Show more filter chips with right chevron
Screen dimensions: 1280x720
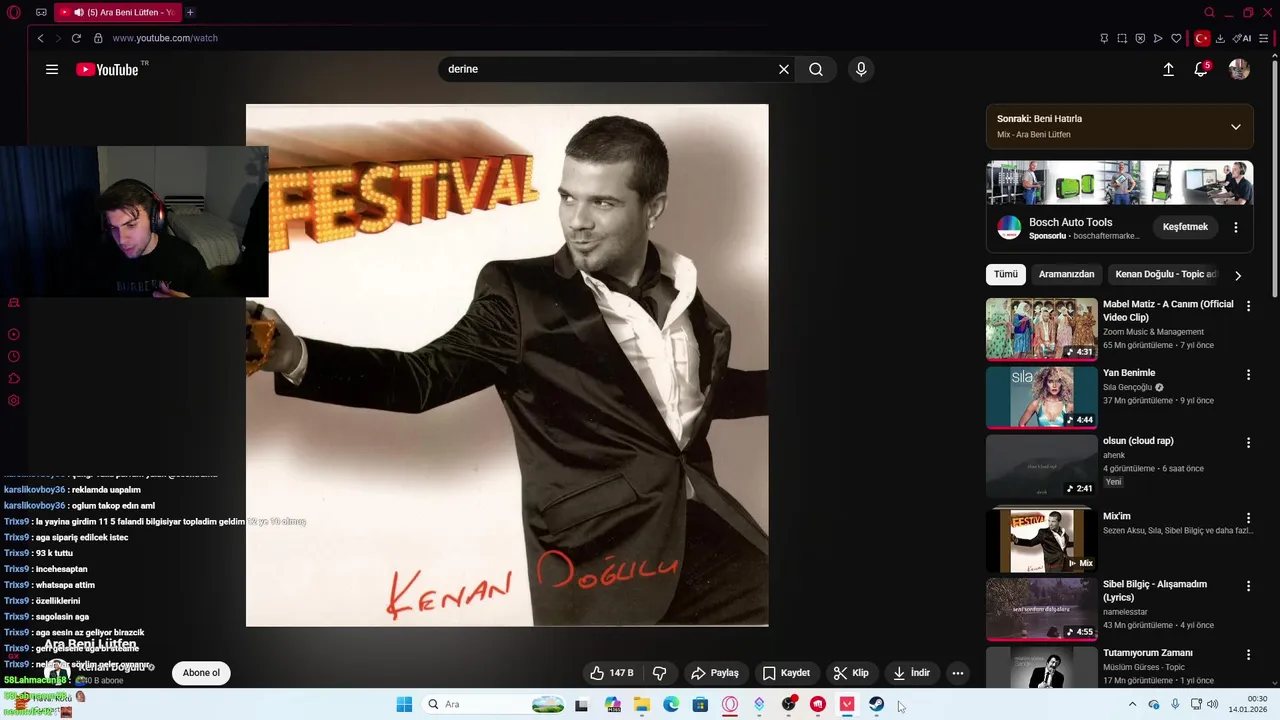pyautogui.click(x=1238, y=275)
